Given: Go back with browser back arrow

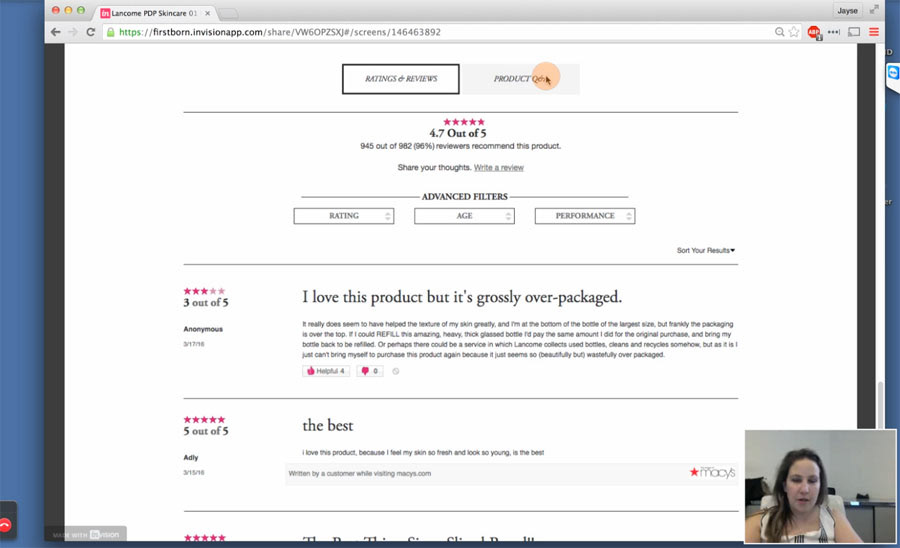Looking at the screenshot, I should click(56, 32).
